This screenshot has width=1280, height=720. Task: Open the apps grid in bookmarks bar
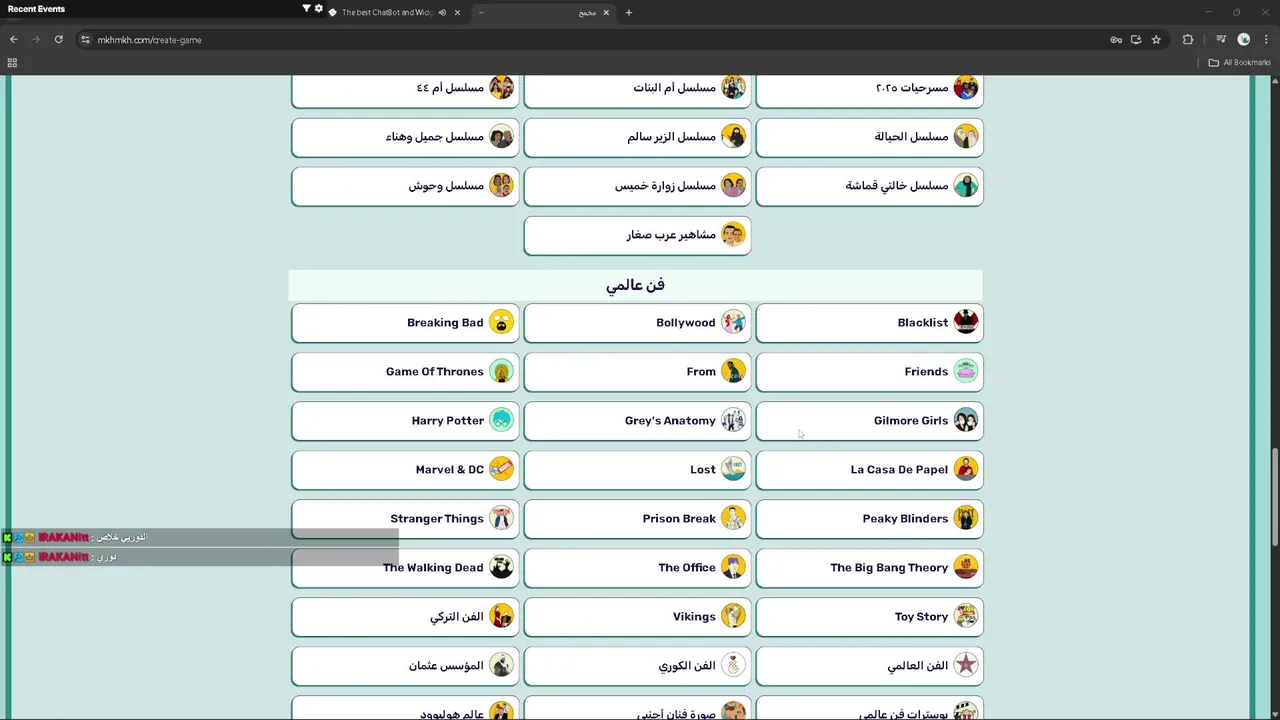tap(12, 63)
